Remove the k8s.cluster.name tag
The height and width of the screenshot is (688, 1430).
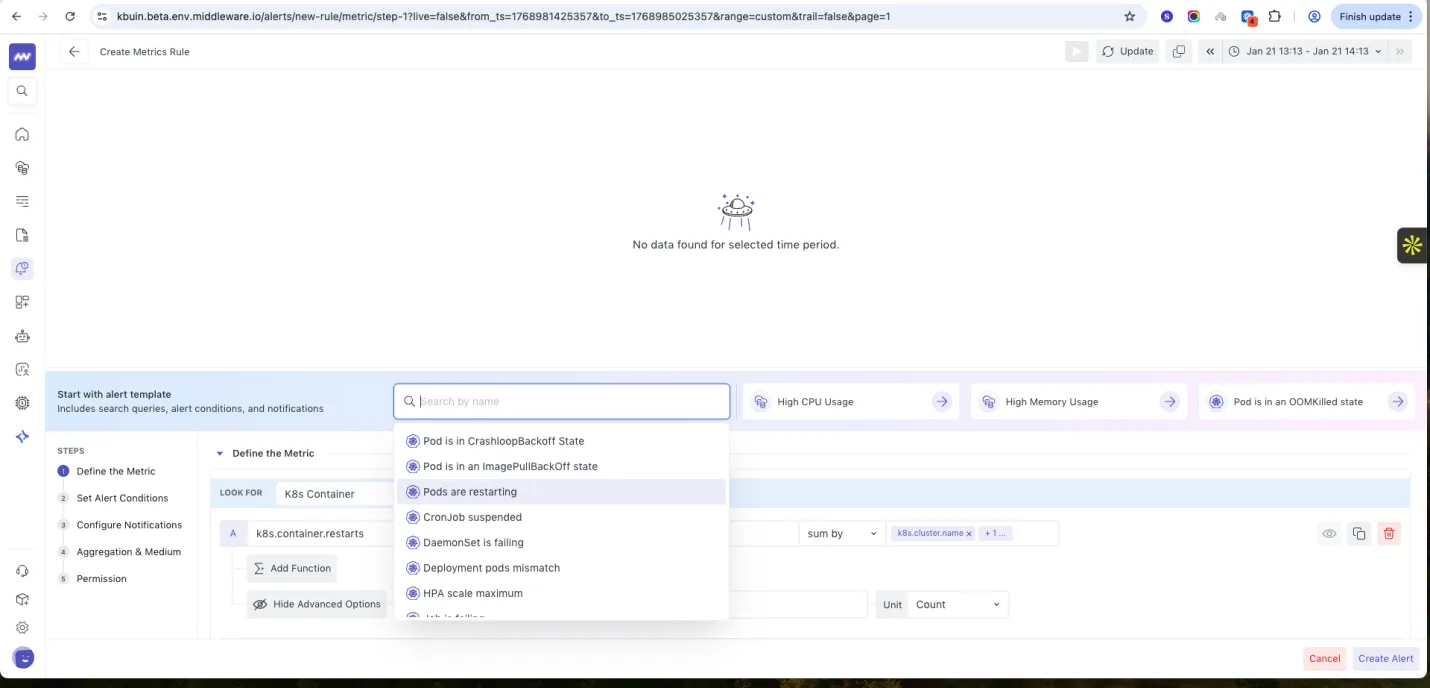coord(969,534)
